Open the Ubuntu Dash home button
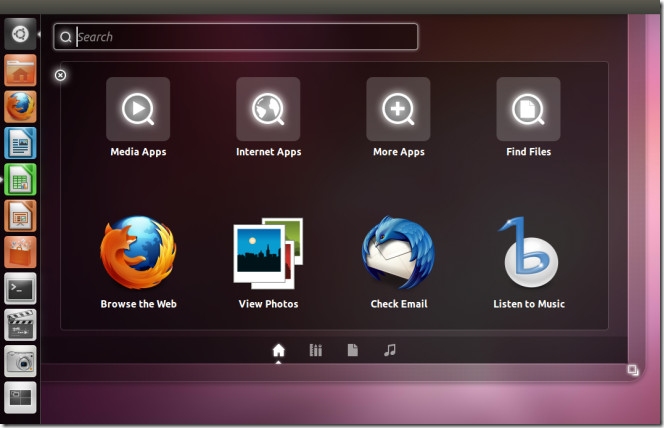This screenshot has width=664, height=428. (x=20, y=34)
